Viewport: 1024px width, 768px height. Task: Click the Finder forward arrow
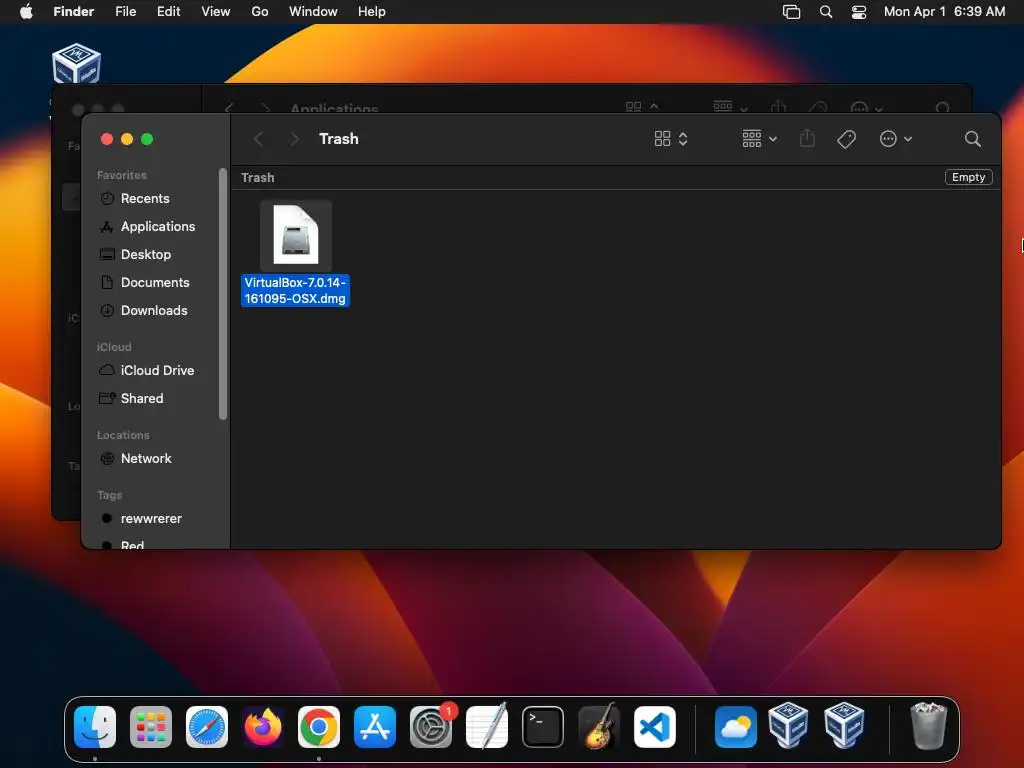(295, 139)
